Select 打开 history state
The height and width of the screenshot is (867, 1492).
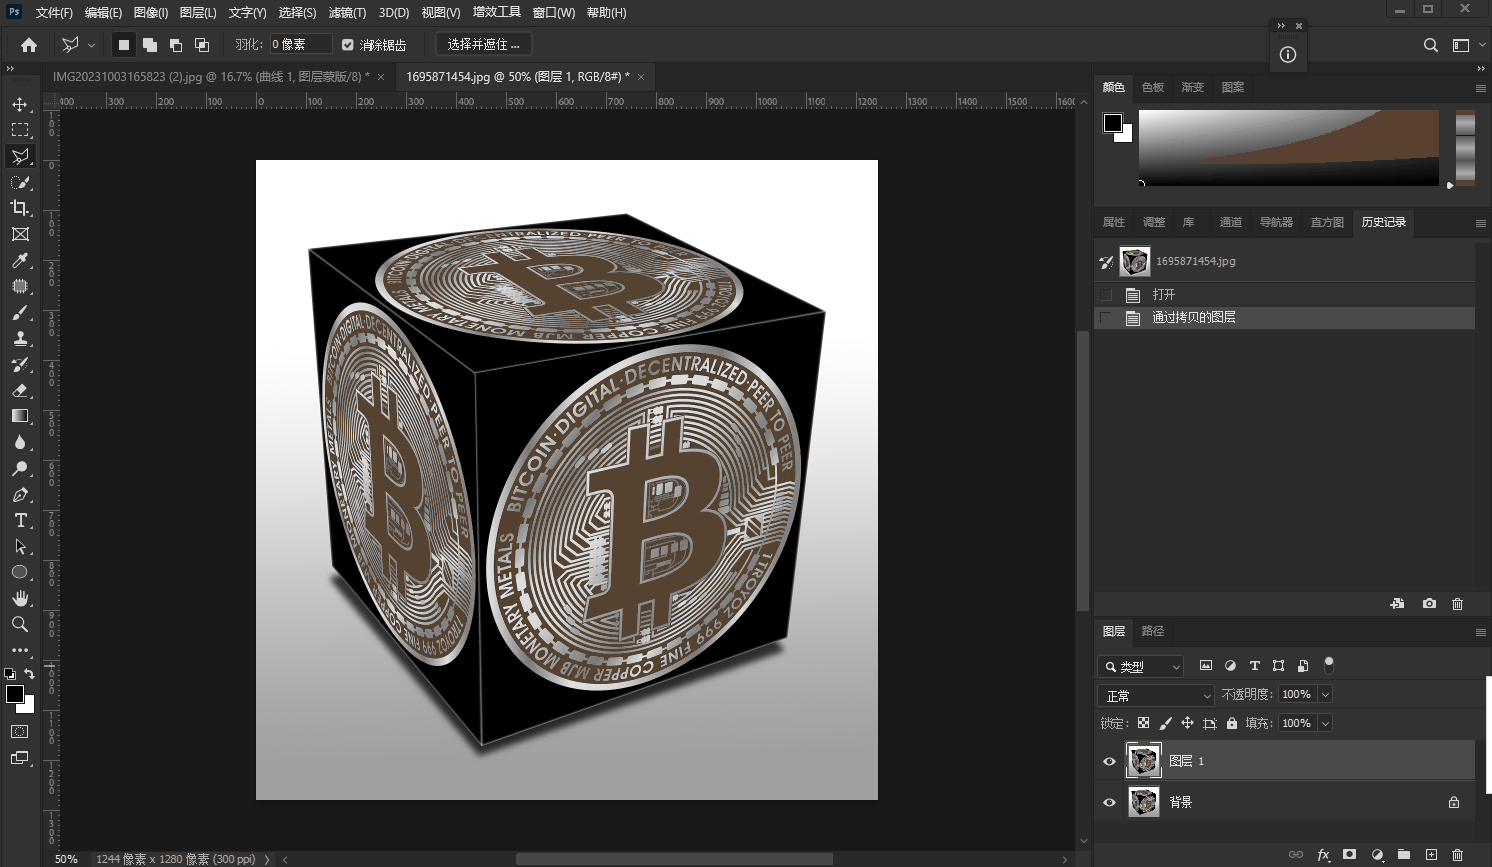click(x=1285, y=295)
